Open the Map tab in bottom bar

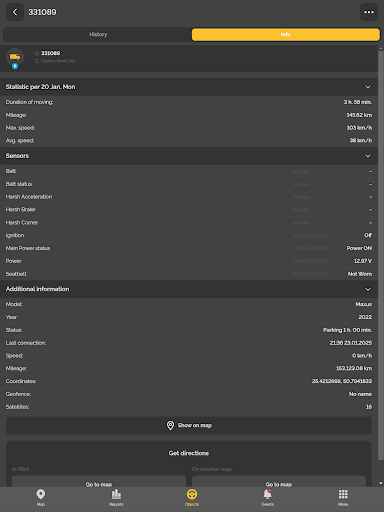[x=41, y=498]
